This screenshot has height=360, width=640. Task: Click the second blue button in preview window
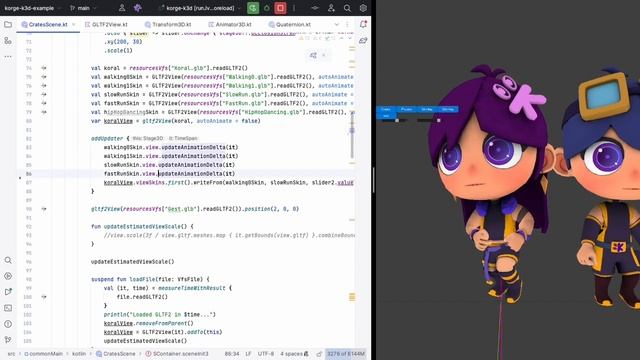[x=407, y=109]
